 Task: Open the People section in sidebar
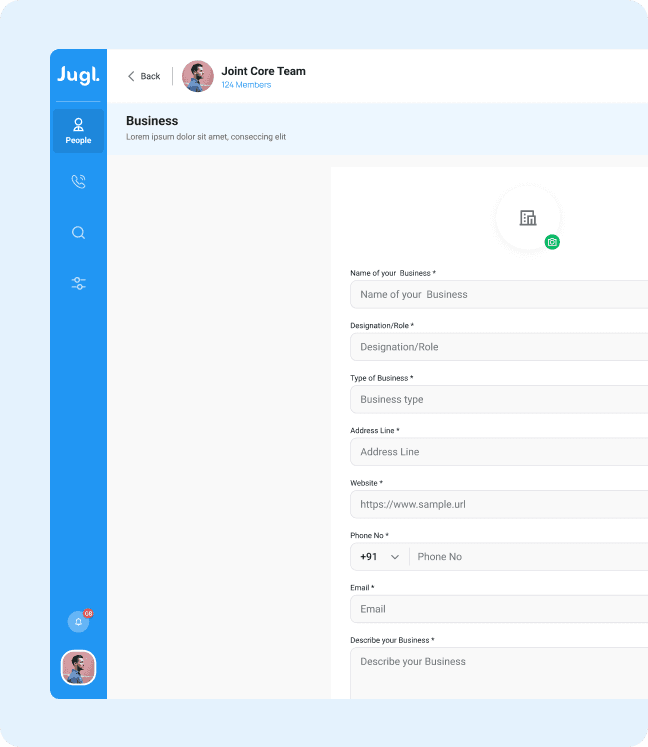(x=78, y=130)
